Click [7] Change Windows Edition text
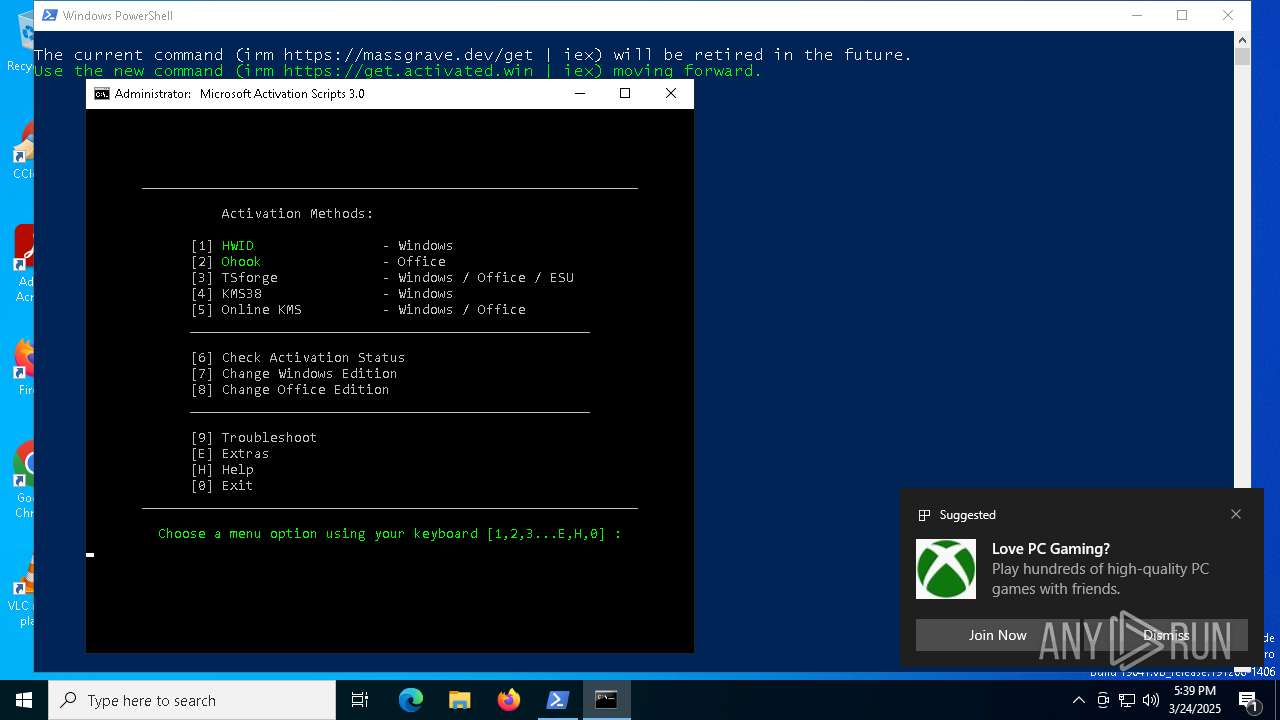1280x720 pixels. tap(294, 373)
